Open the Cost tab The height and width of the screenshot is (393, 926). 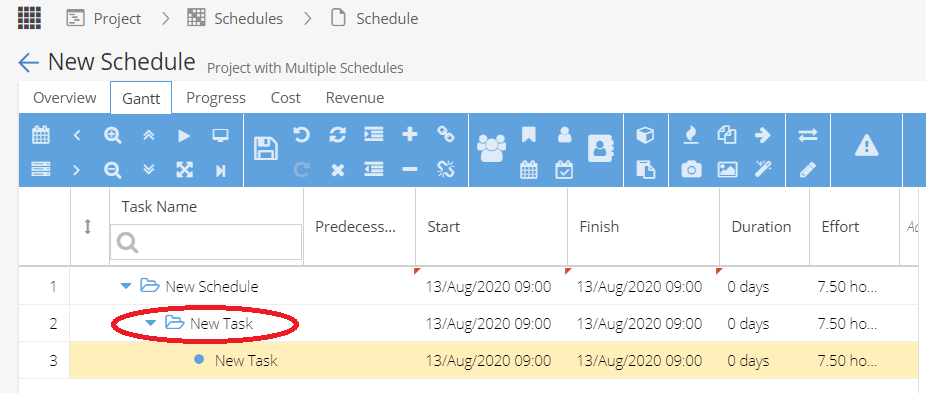coord(285,98)
